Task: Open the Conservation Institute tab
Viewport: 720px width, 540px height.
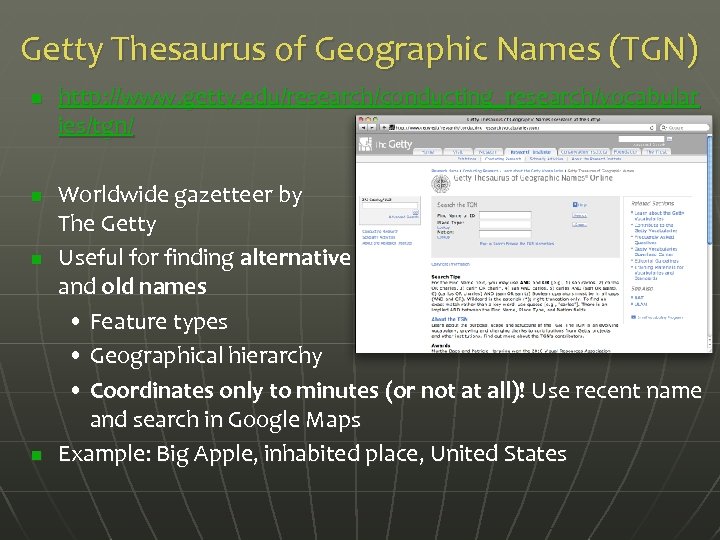Action: pyautogui.click(x=584, y=152)
